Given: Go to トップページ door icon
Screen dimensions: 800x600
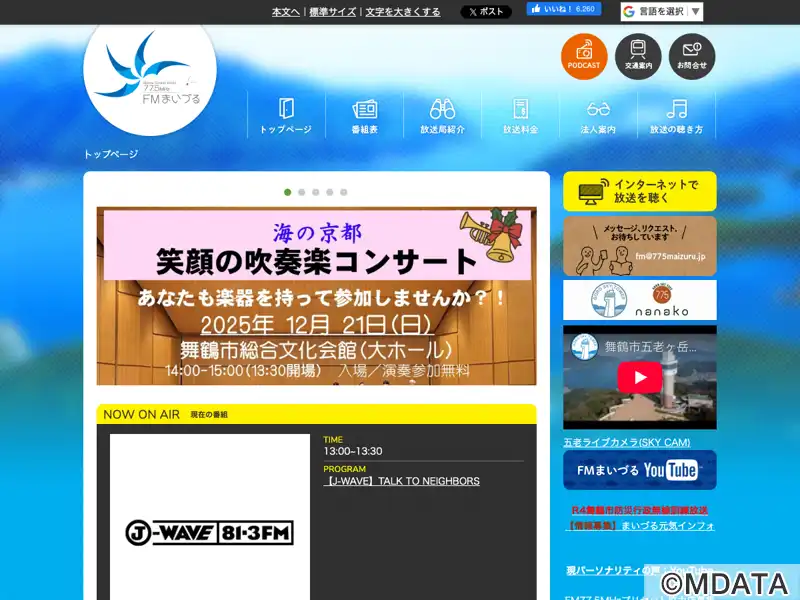Looking at the screenshot, I should tap(286, 116).
